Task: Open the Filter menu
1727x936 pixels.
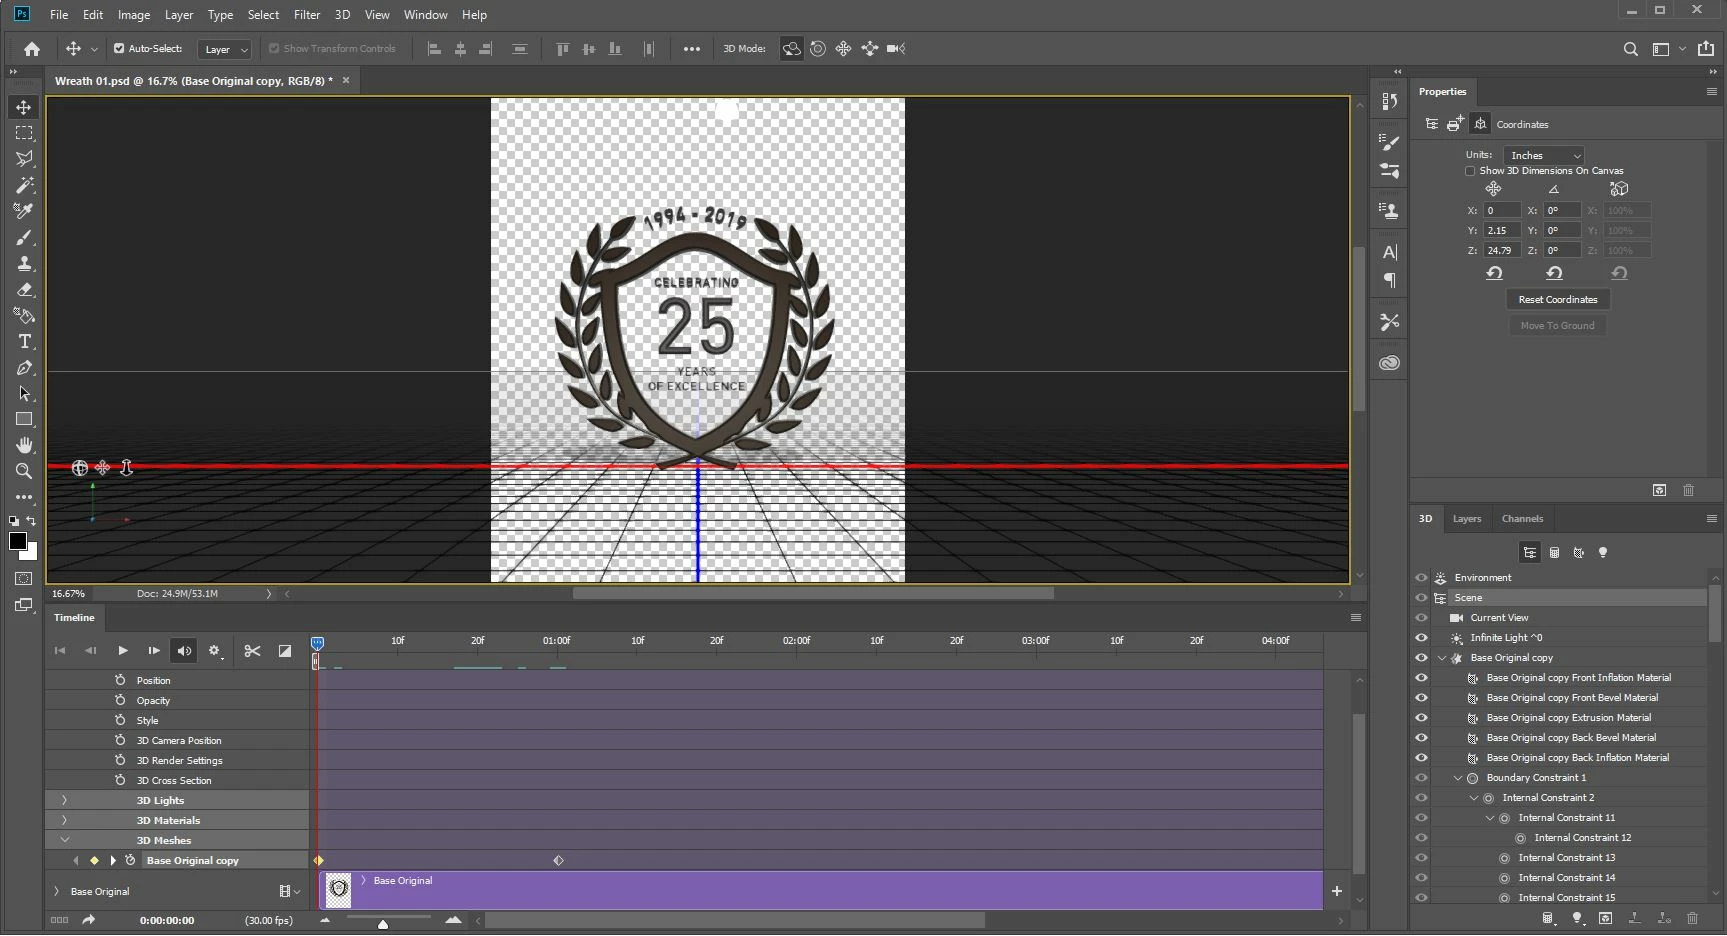Action: (x=307, y=15)
